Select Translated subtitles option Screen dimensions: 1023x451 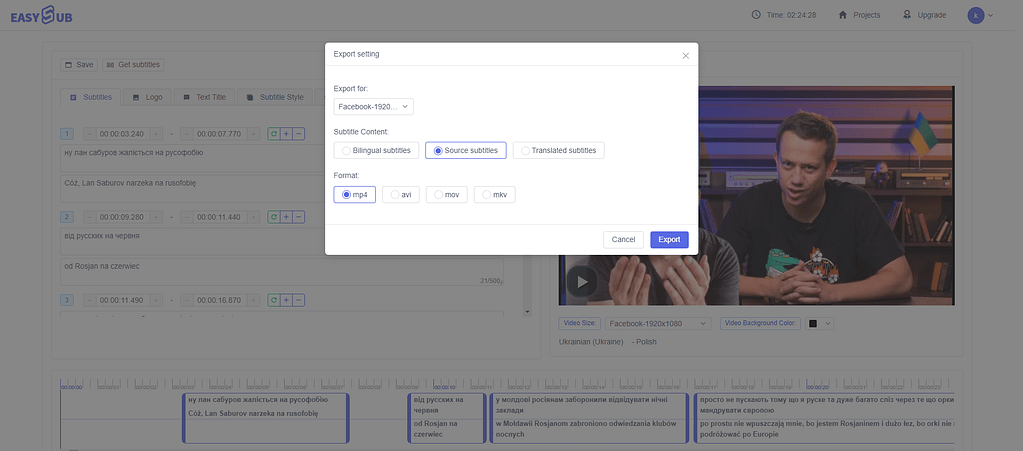point(558,150)
